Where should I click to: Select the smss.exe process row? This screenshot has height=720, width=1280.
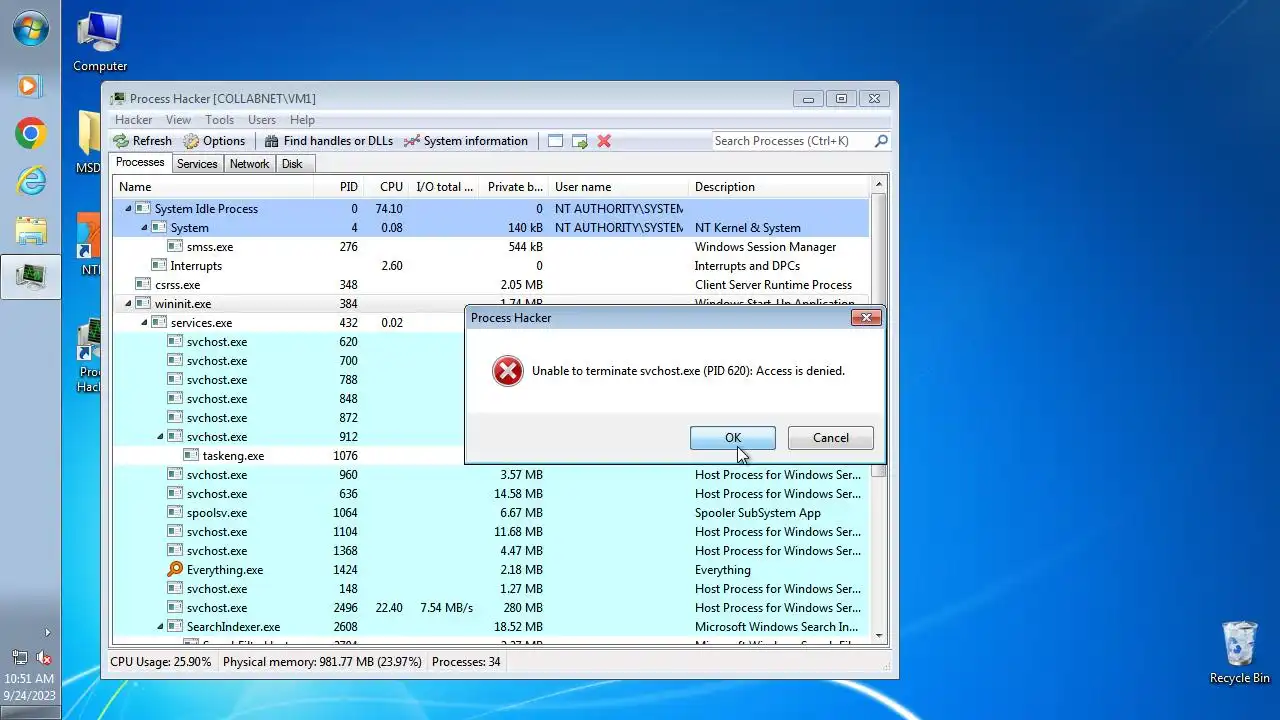click(491, 247)
